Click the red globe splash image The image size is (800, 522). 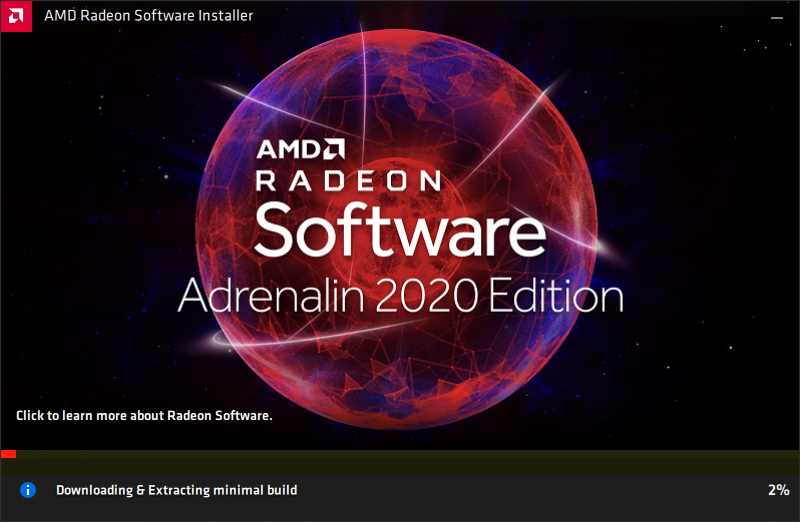pyautogui.click(x=395, y=230)
